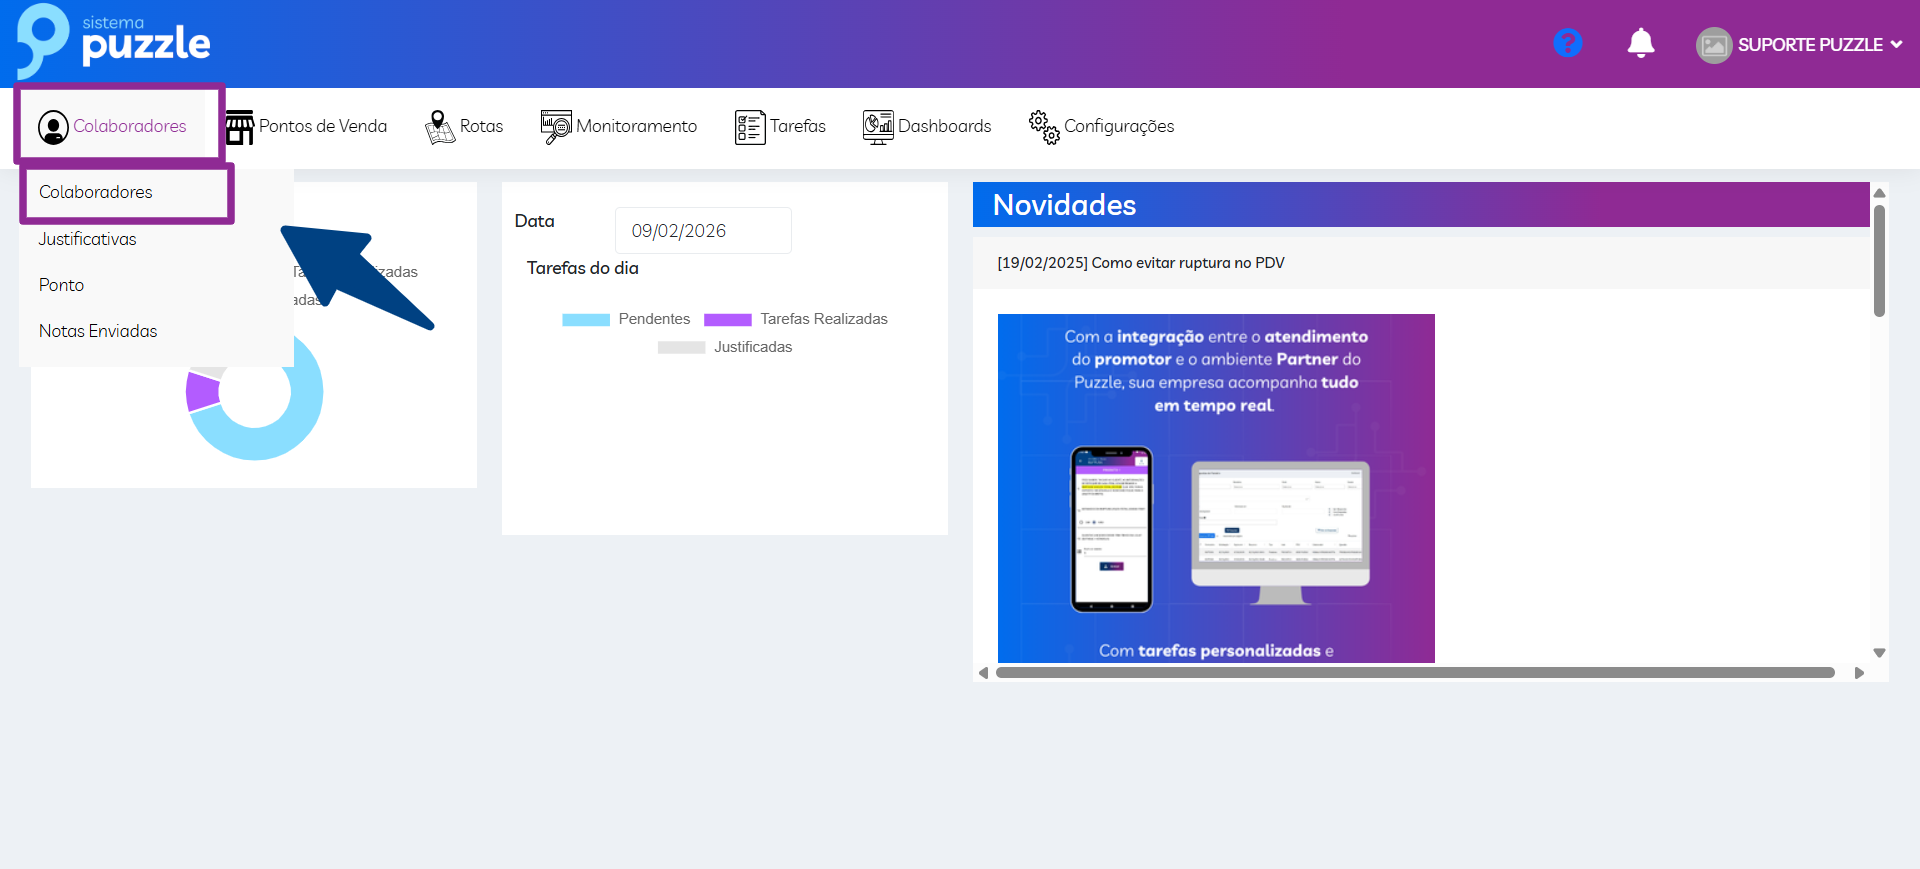Toggle Justificadas legend series
This screenshot has width=1920, height=869.
click(x=725, y=347)
